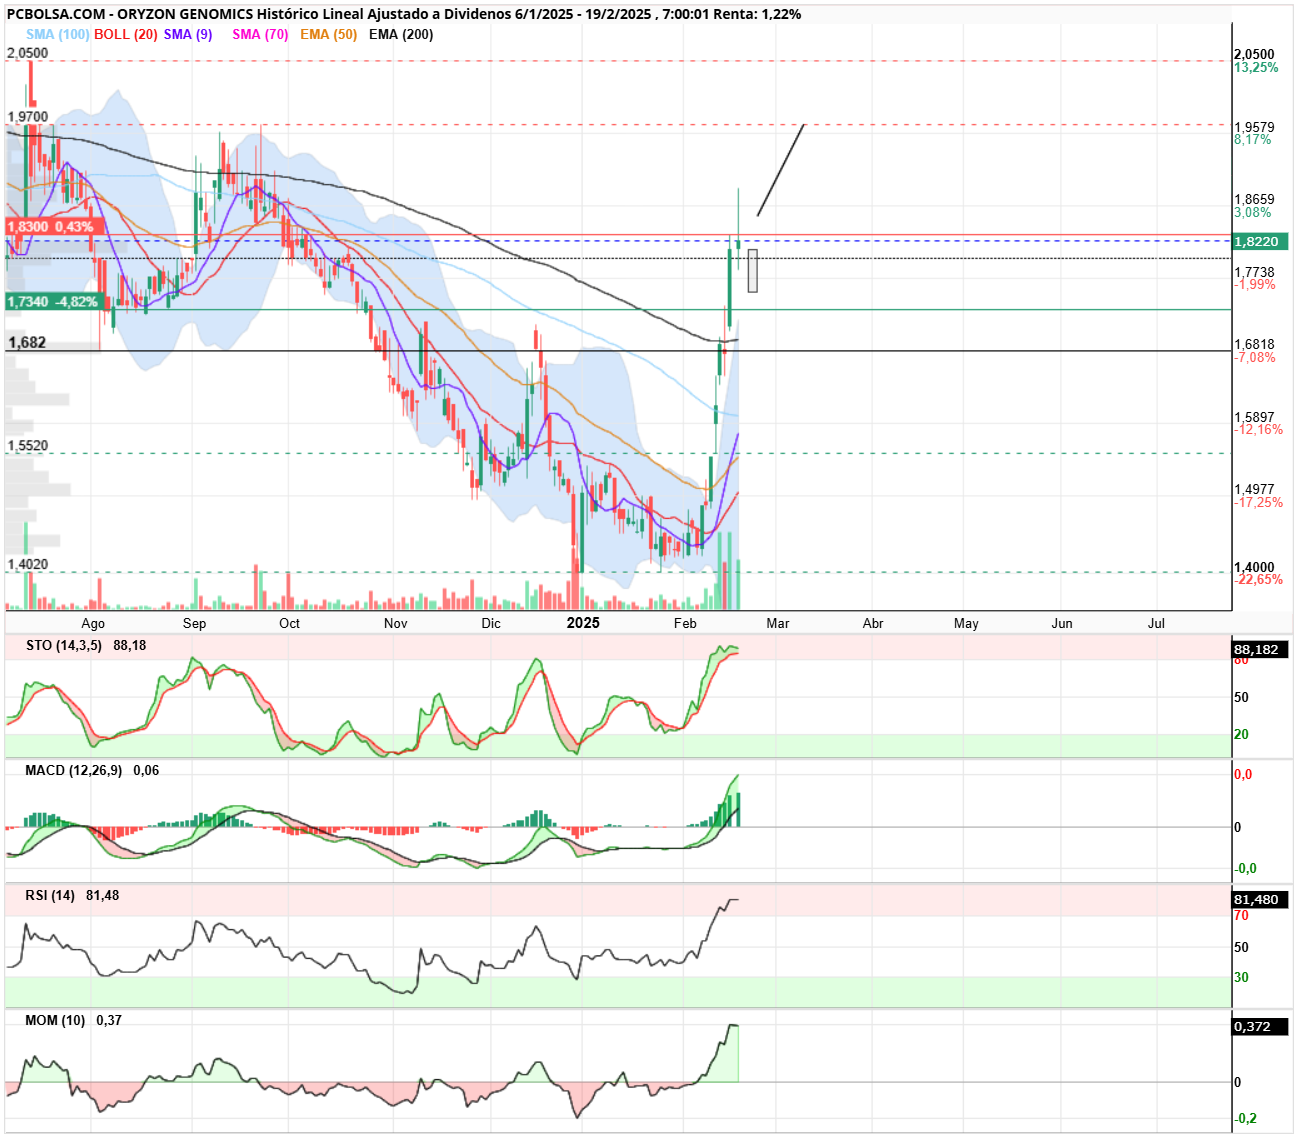
Task: Click the 1,8659 price axis value
Action: pos(1254,200)
